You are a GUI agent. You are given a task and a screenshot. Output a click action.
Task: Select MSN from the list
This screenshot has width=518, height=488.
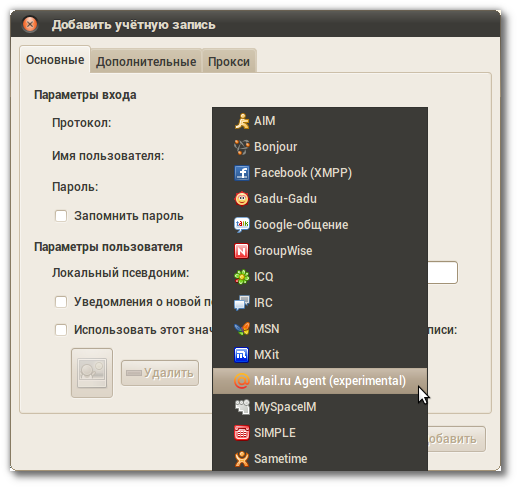pyautogui.click(x=320, y=329)
